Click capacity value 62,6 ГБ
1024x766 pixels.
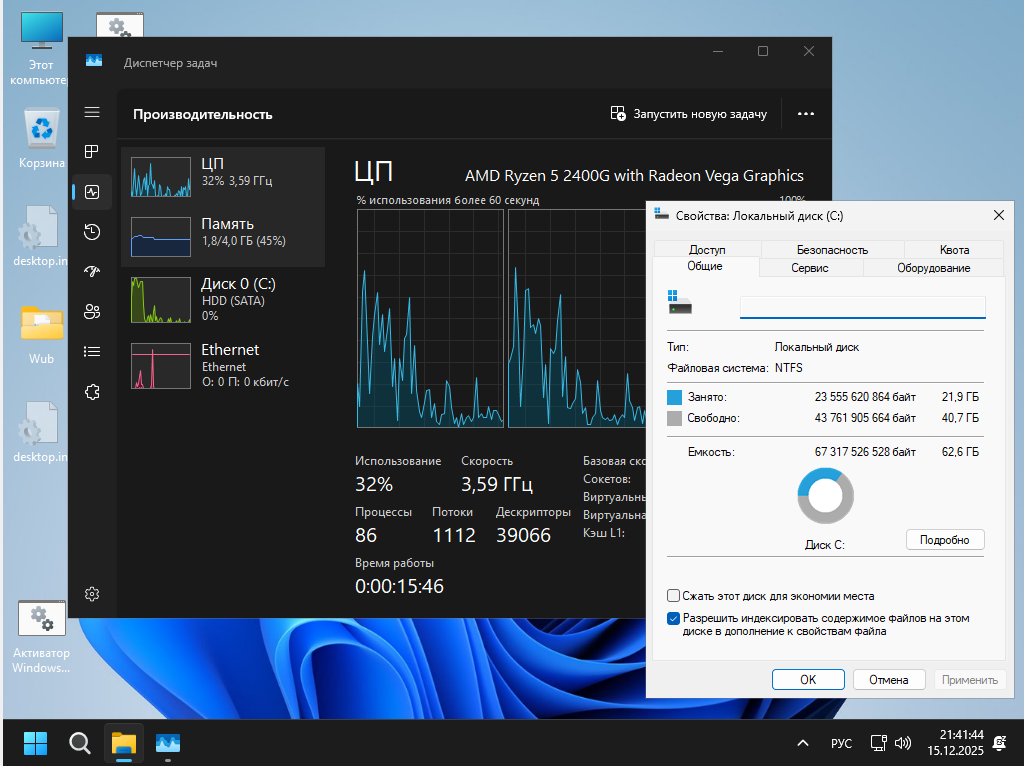tap(960, 452)
